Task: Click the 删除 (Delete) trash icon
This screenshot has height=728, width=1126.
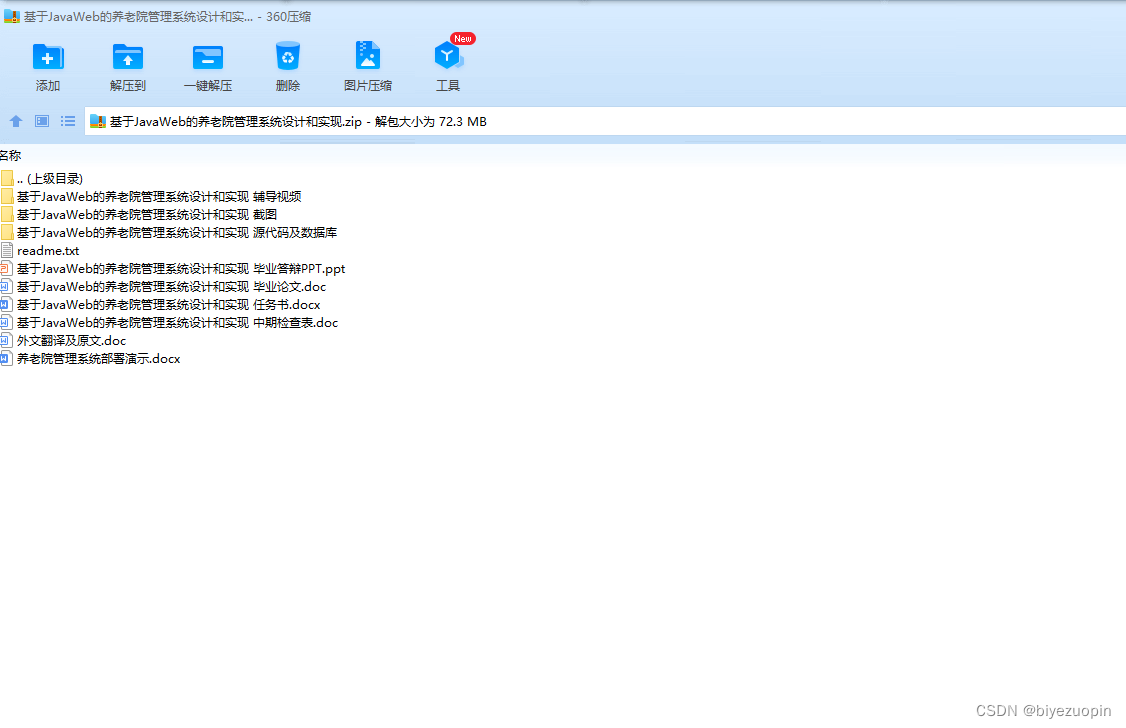Action: [288, 56]
